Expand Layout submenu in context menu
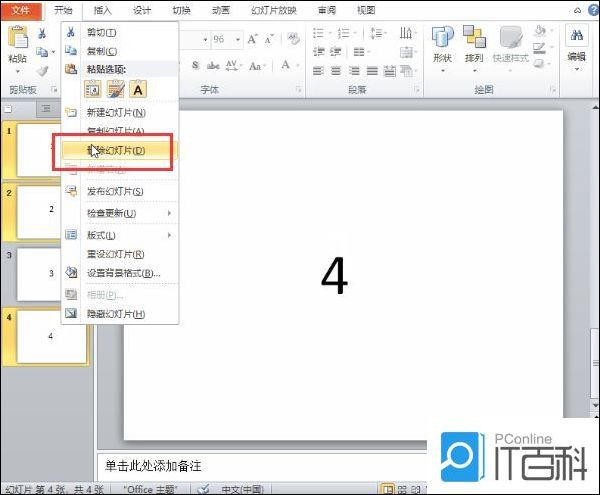600x495 pixels. (120, 235)
